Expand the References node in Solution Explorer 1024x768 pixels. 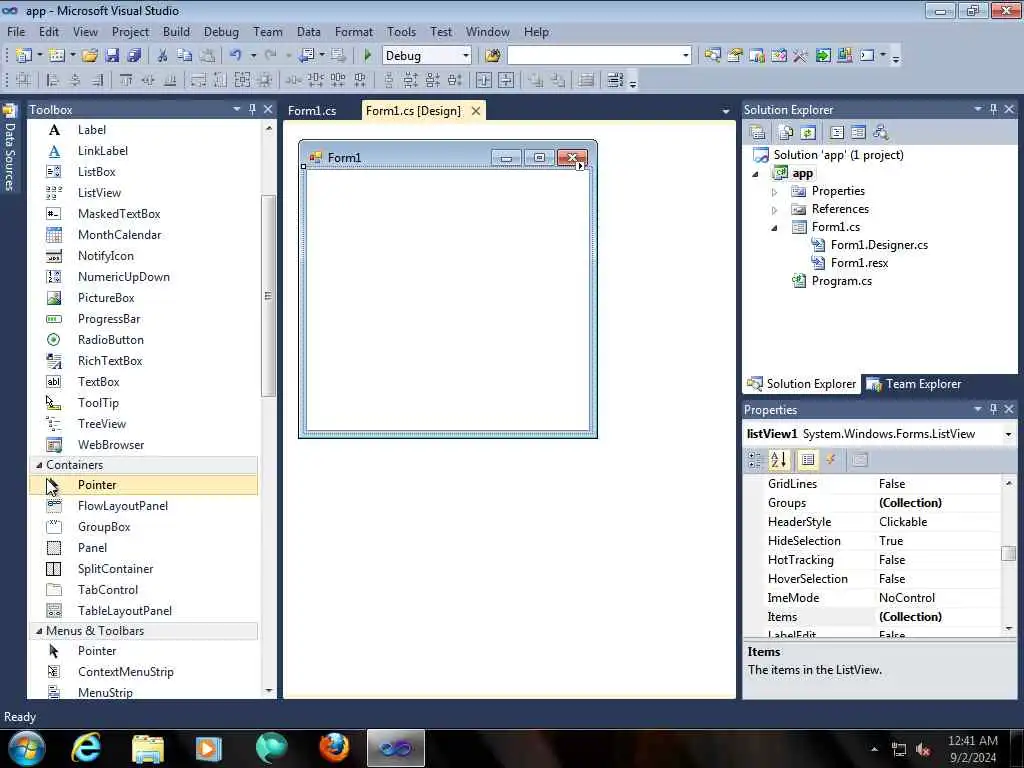pyautogui.click(x=775, y=210)
